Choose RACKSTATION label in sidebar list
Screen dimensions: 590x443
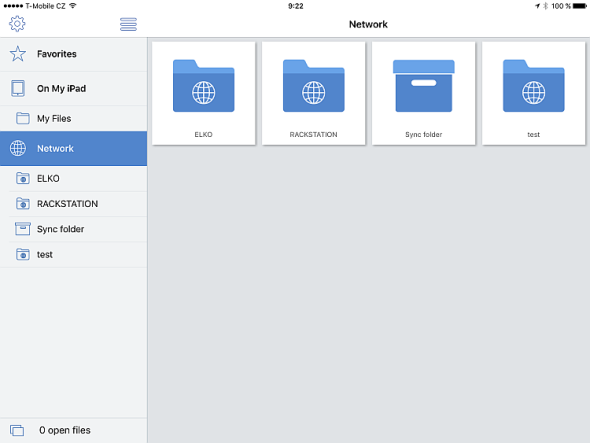tap(67, 204)
